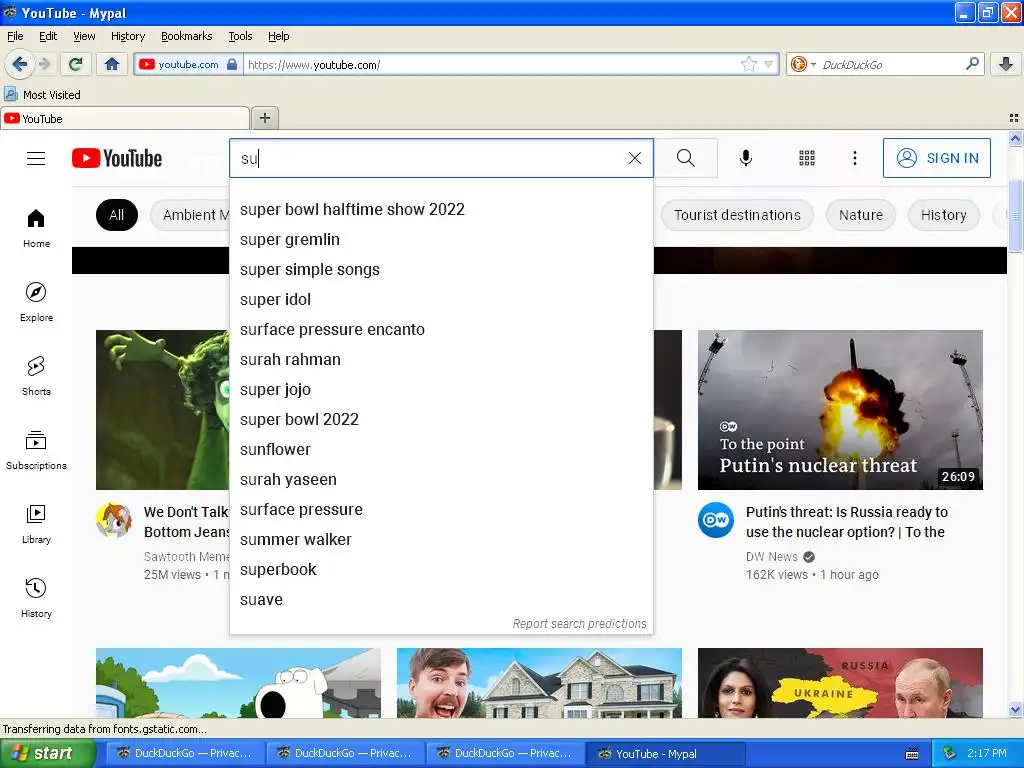
Task: Choose suggestion 'surah rahman'
Action: click(441, 360)
